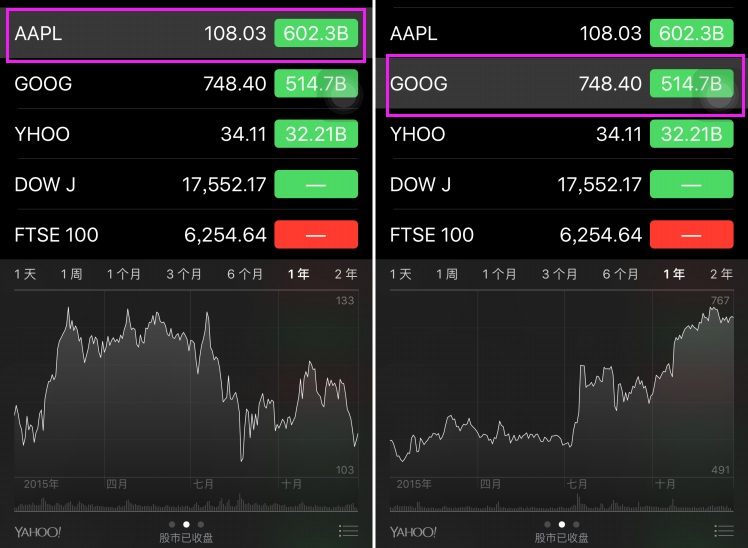
Task: Select the 1天 range in left chart
Action: tap(25, 274)
